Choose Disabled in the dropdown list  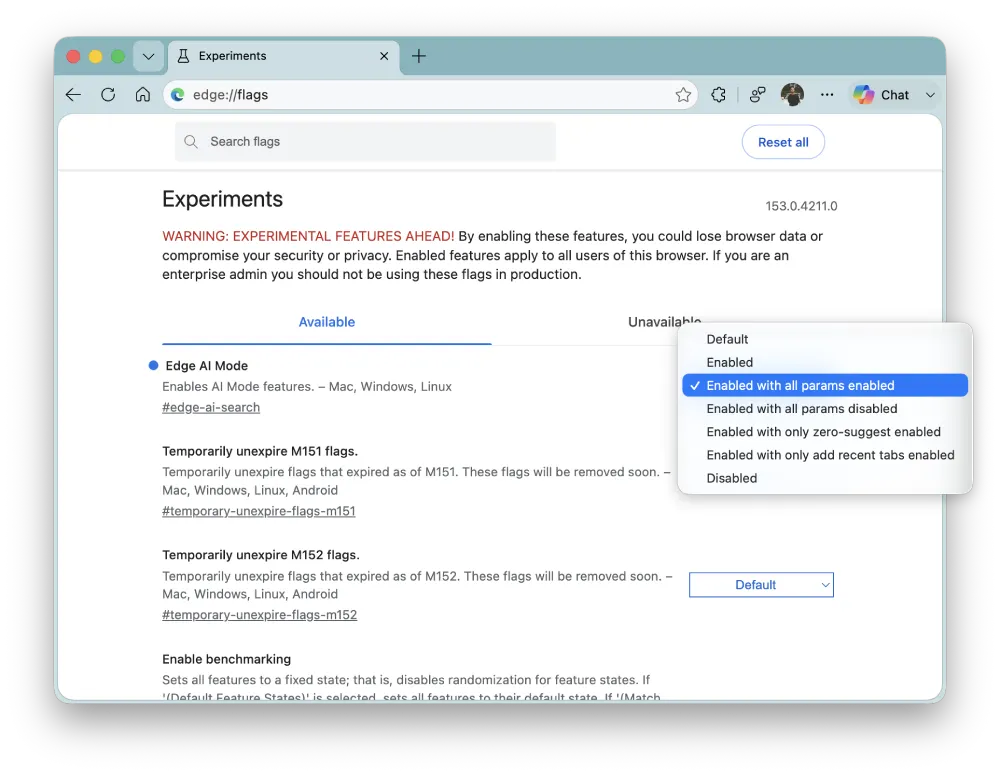825,478
